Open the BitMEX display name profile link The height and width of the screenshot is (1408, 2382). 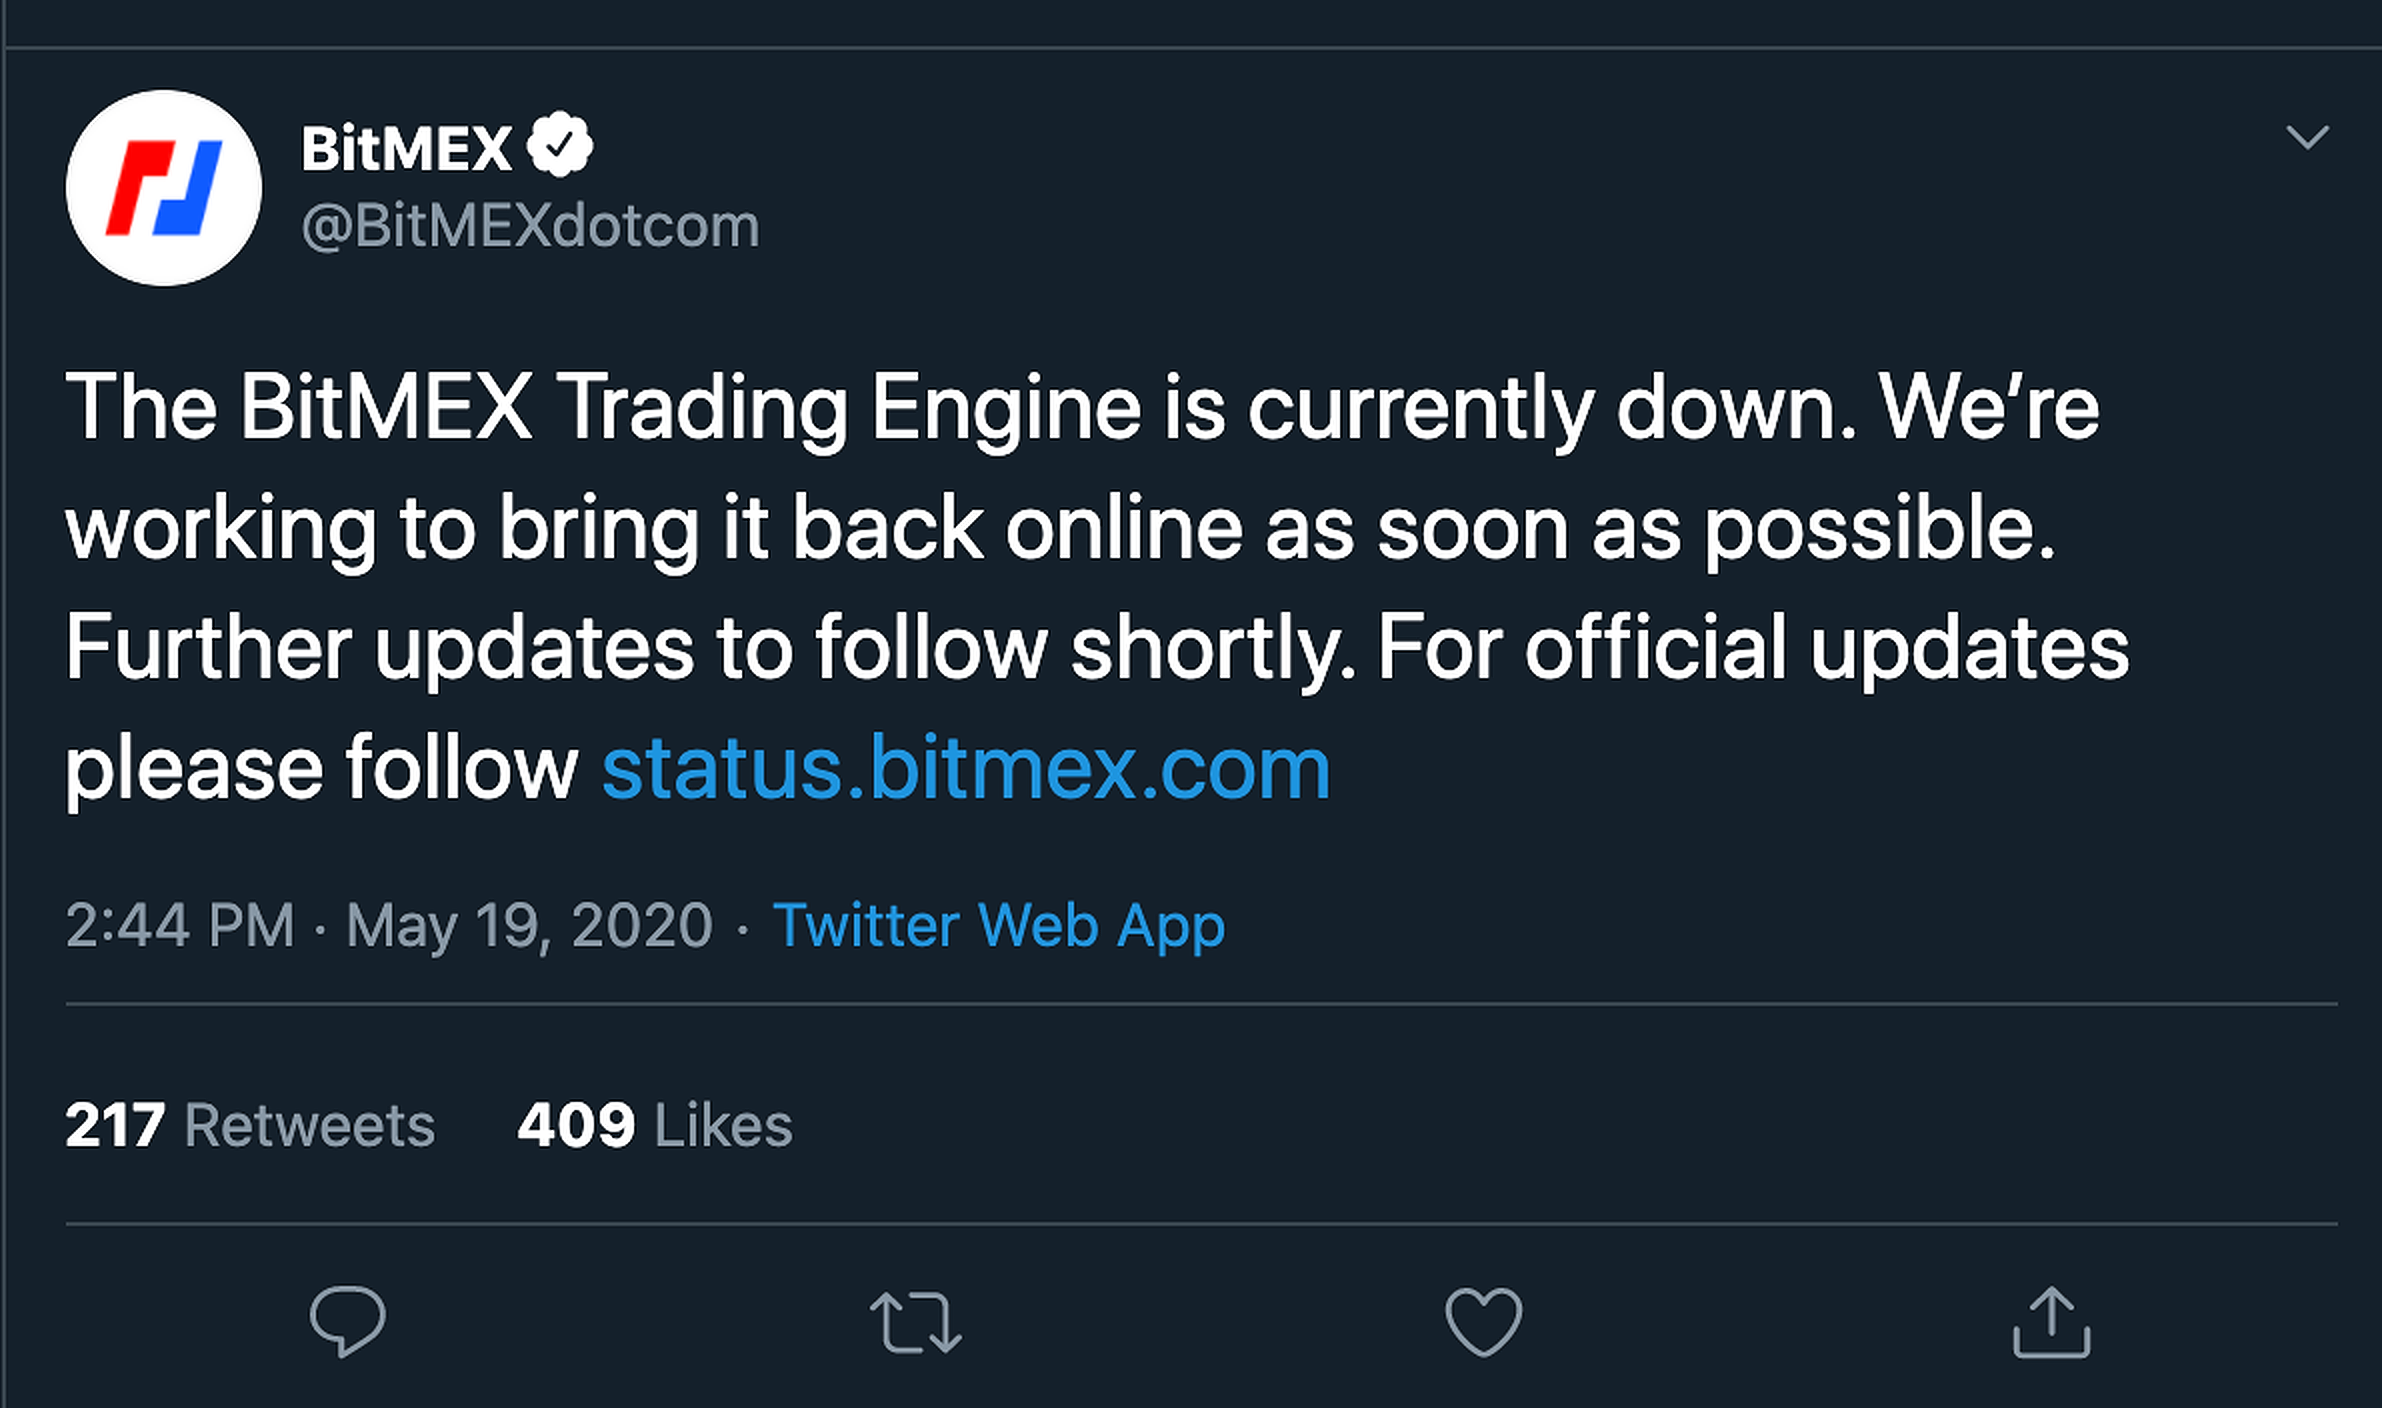406,148
